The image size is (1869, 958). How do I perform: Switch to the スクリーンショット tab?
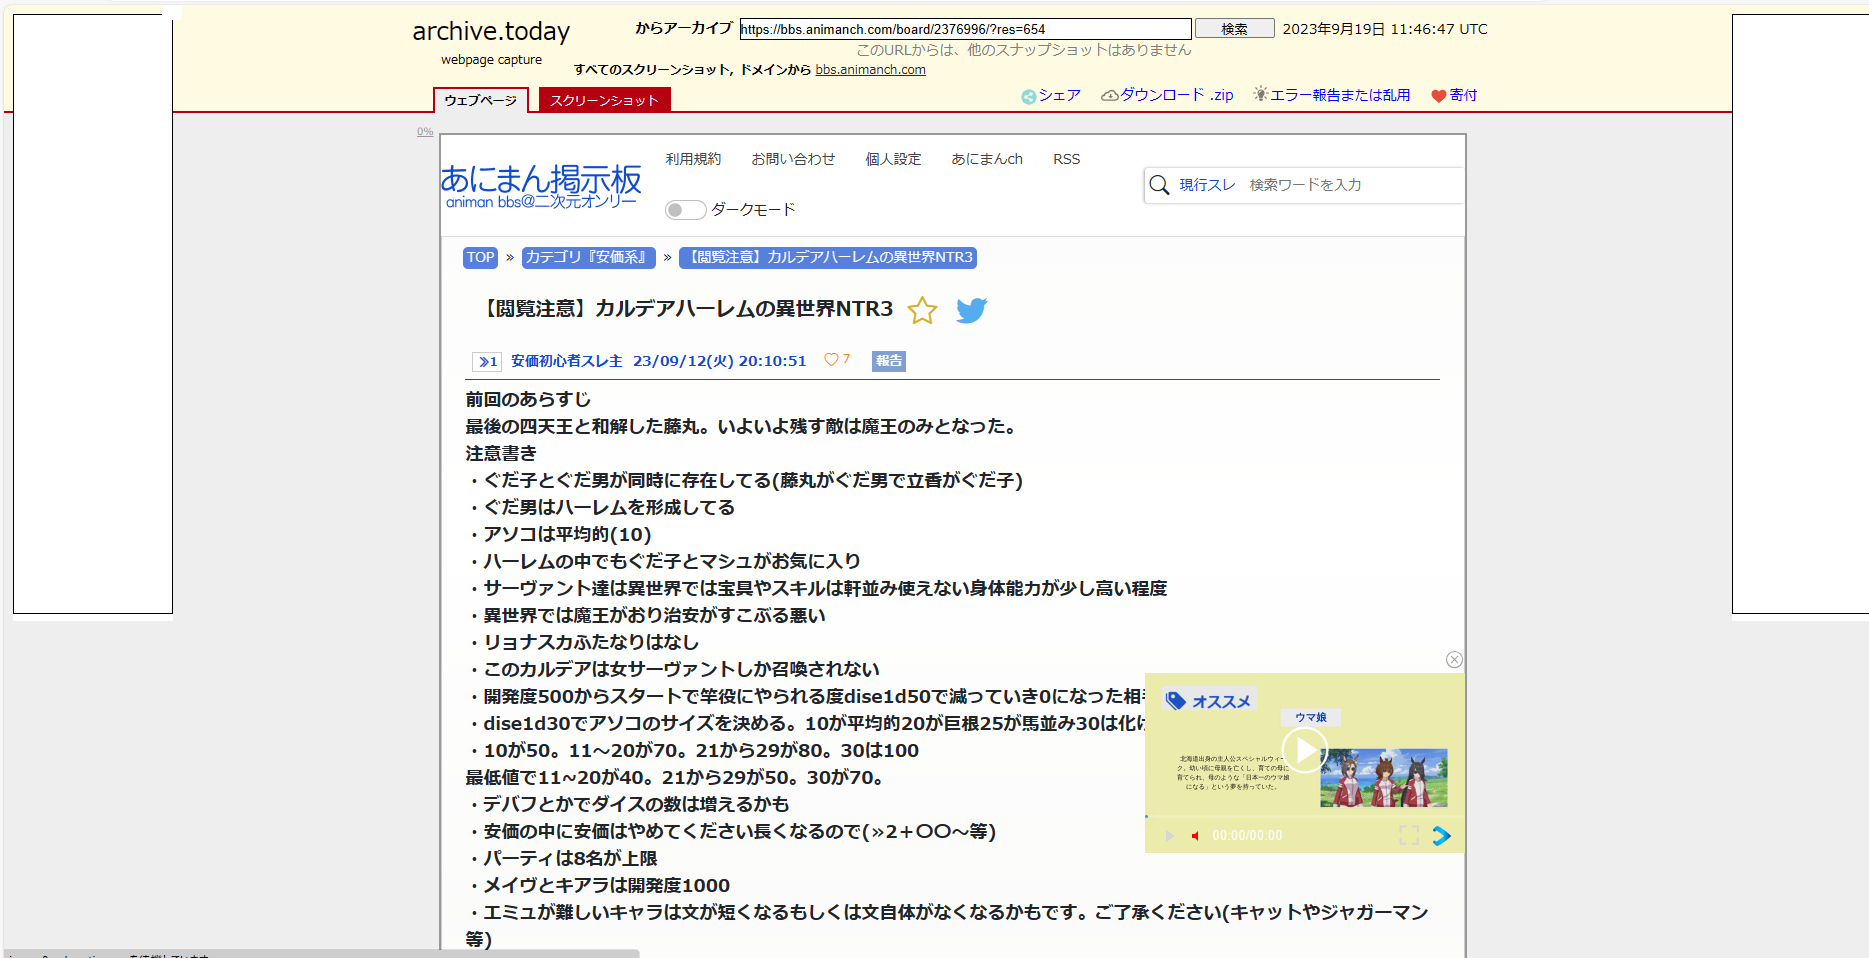click(604, 100)
